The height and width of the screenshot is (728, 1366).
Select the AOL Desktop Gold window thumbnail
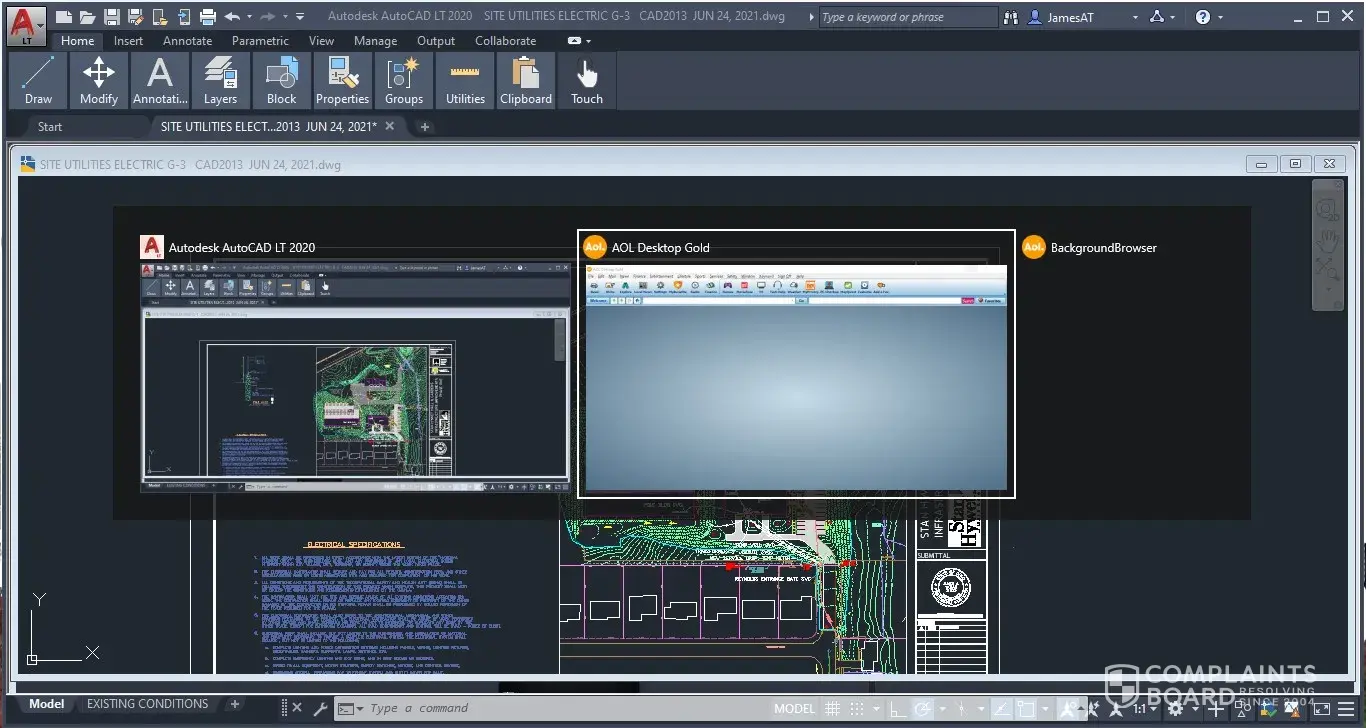click(x=796, y=378)
